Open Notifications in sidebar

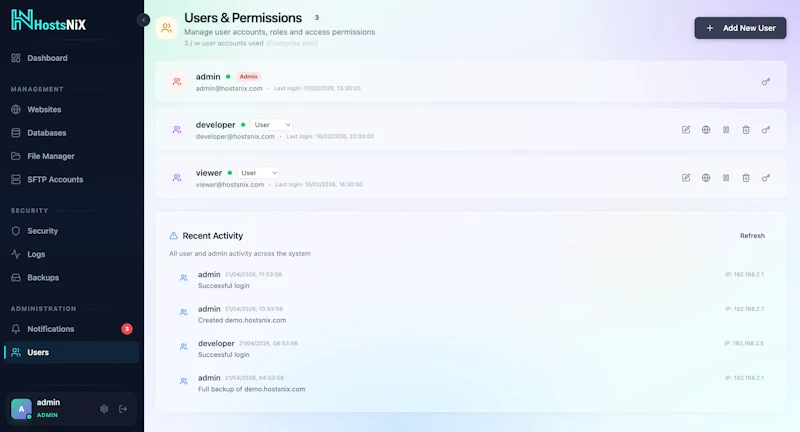tap(71, 329)
